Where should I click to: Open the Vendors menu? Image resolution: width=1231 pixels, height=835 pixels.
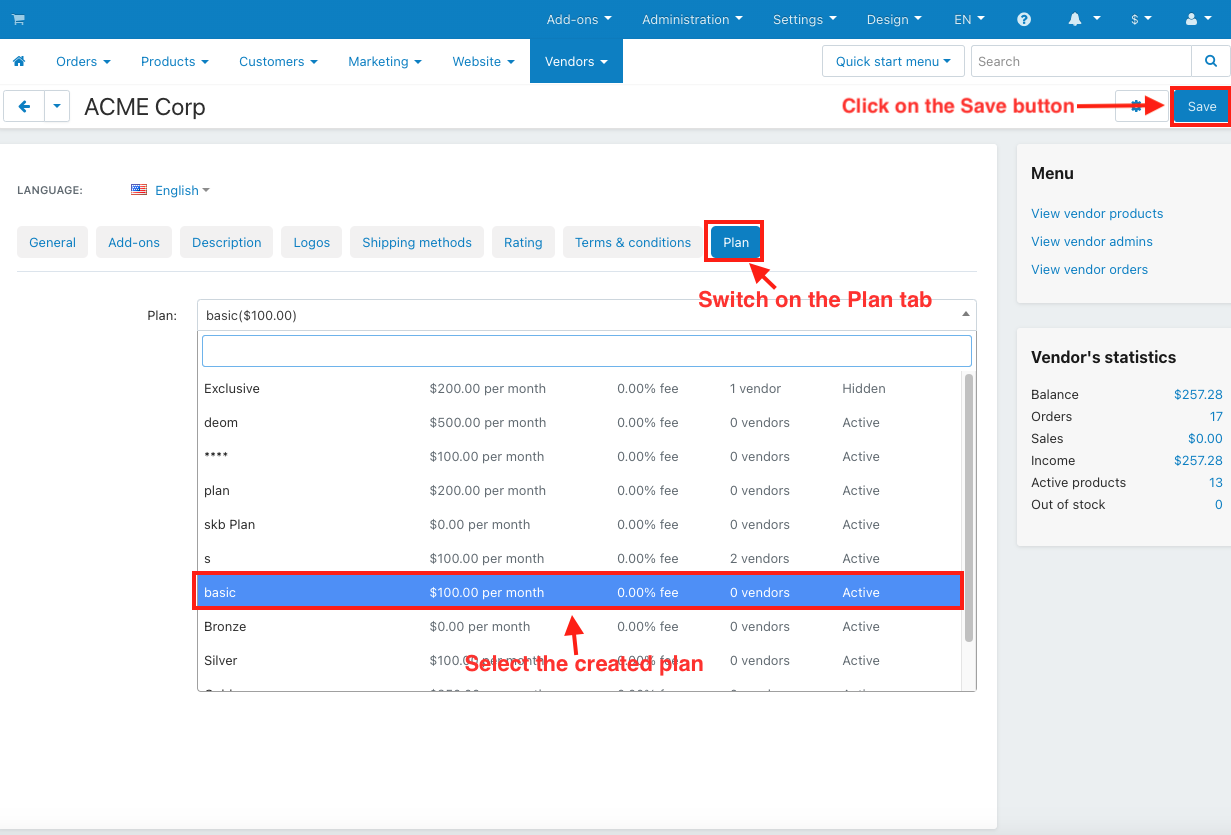click(x=576, y=62)
